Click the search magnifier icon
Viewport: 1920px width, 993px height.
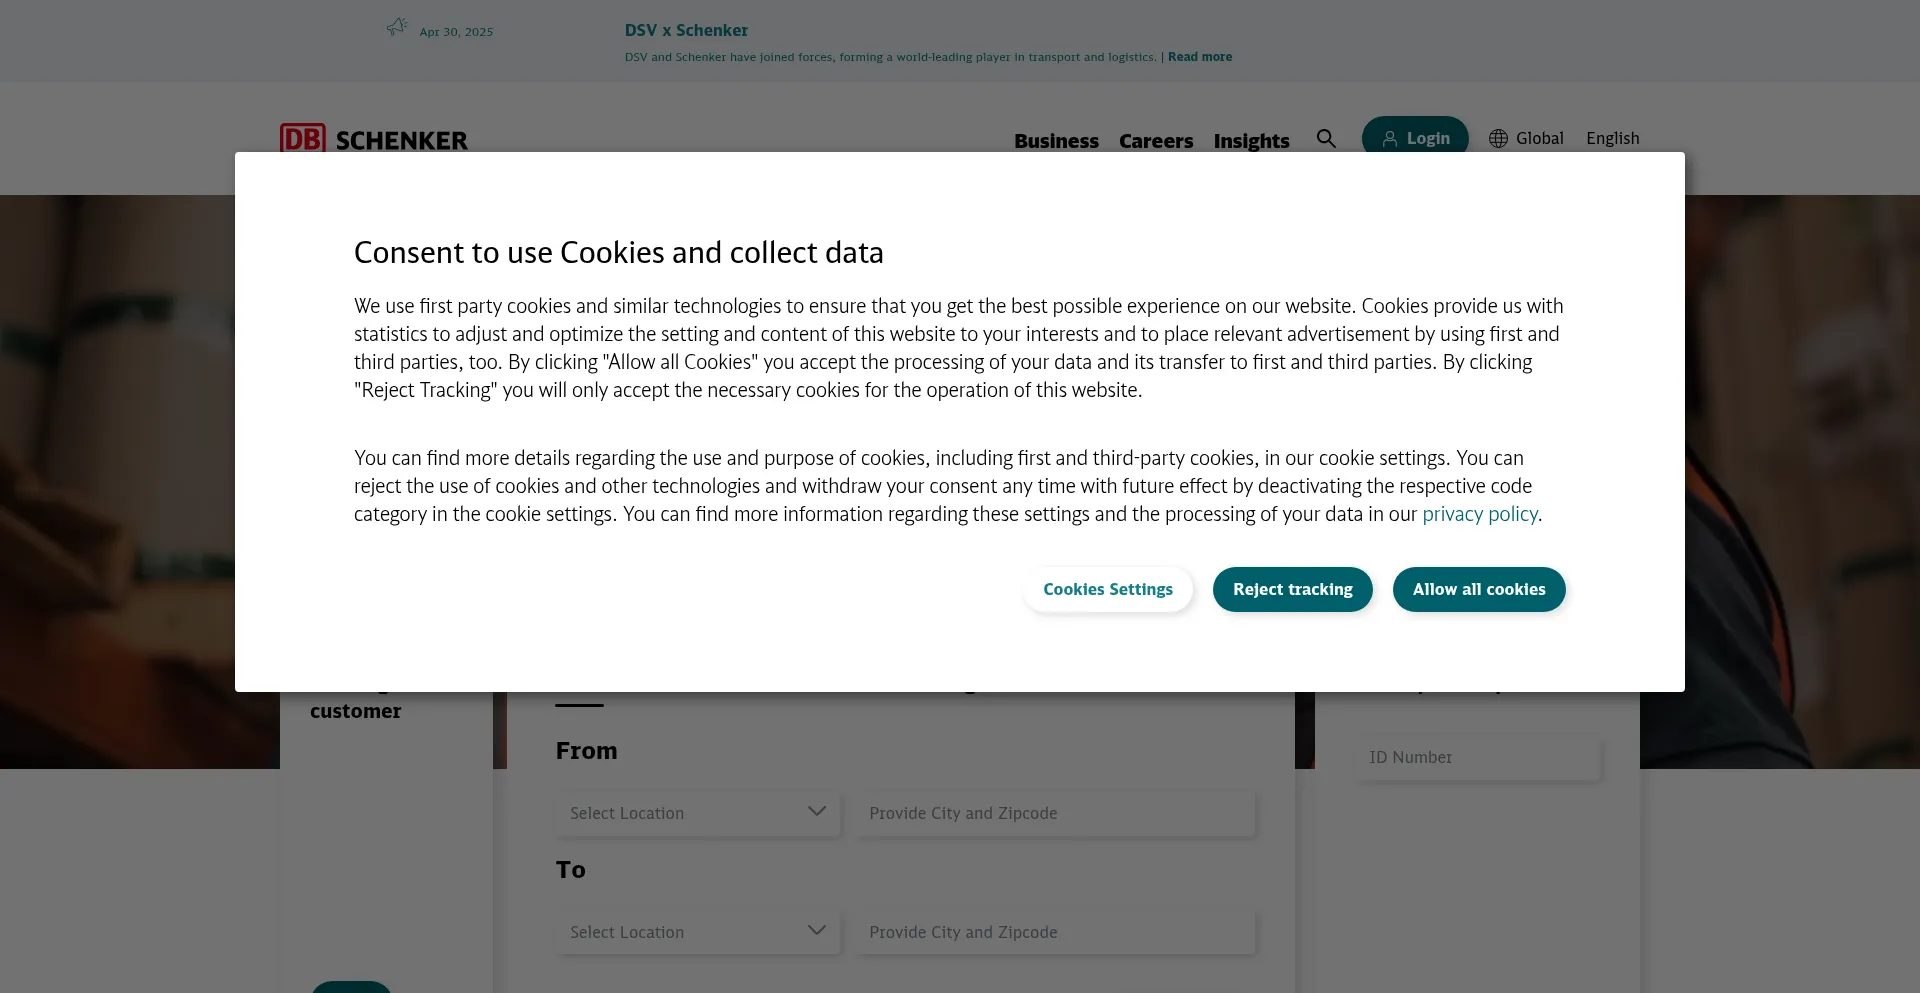pos(1326,138)
